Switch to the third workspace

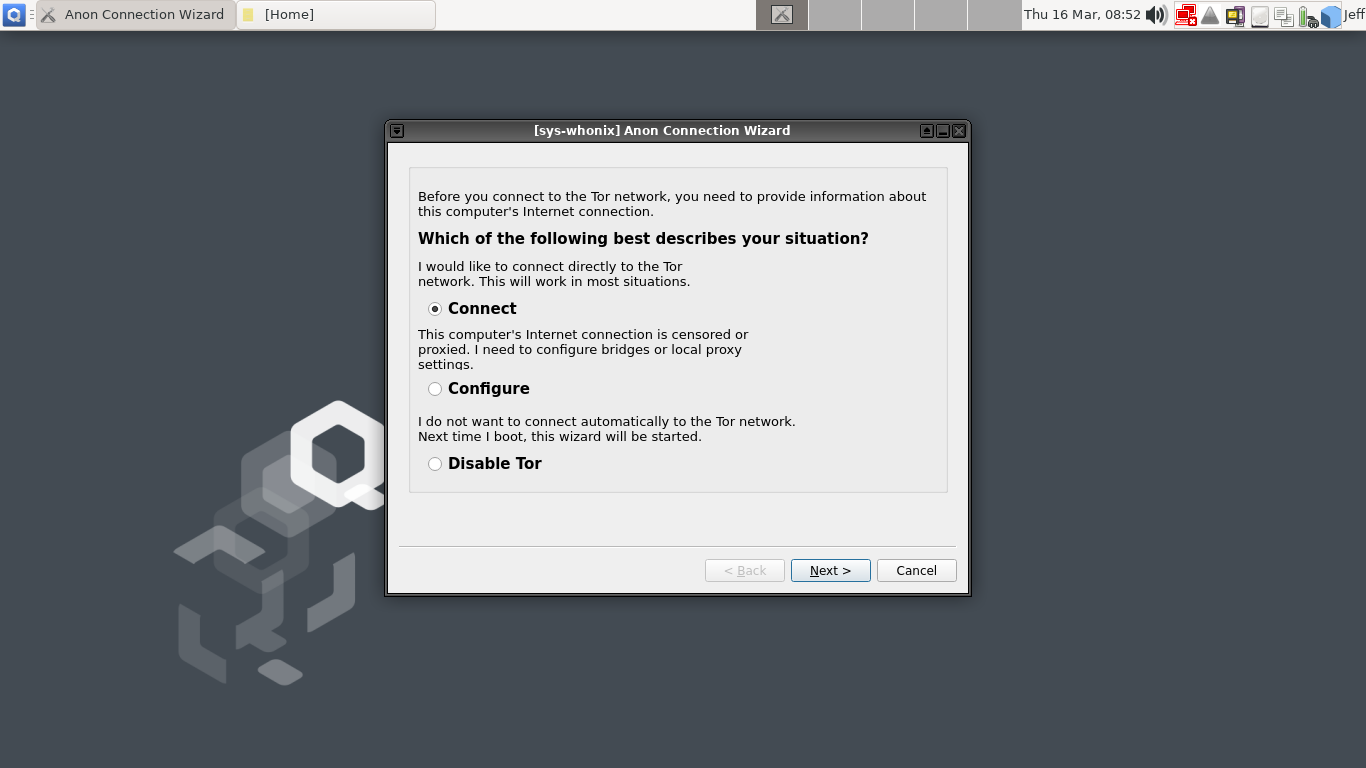(x=888, y=15)
